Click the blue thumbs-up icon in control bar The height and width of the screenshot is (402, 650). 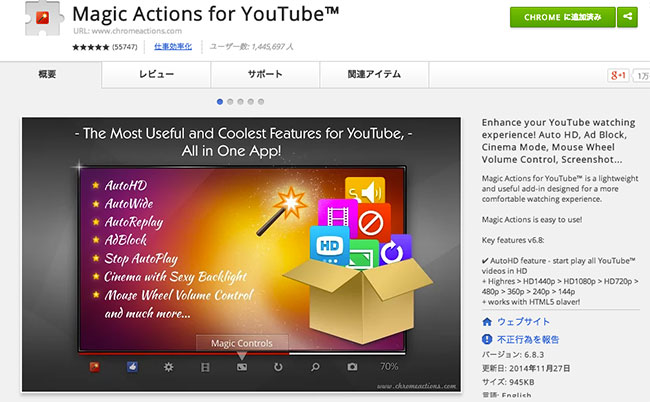(x=132, y=367)
